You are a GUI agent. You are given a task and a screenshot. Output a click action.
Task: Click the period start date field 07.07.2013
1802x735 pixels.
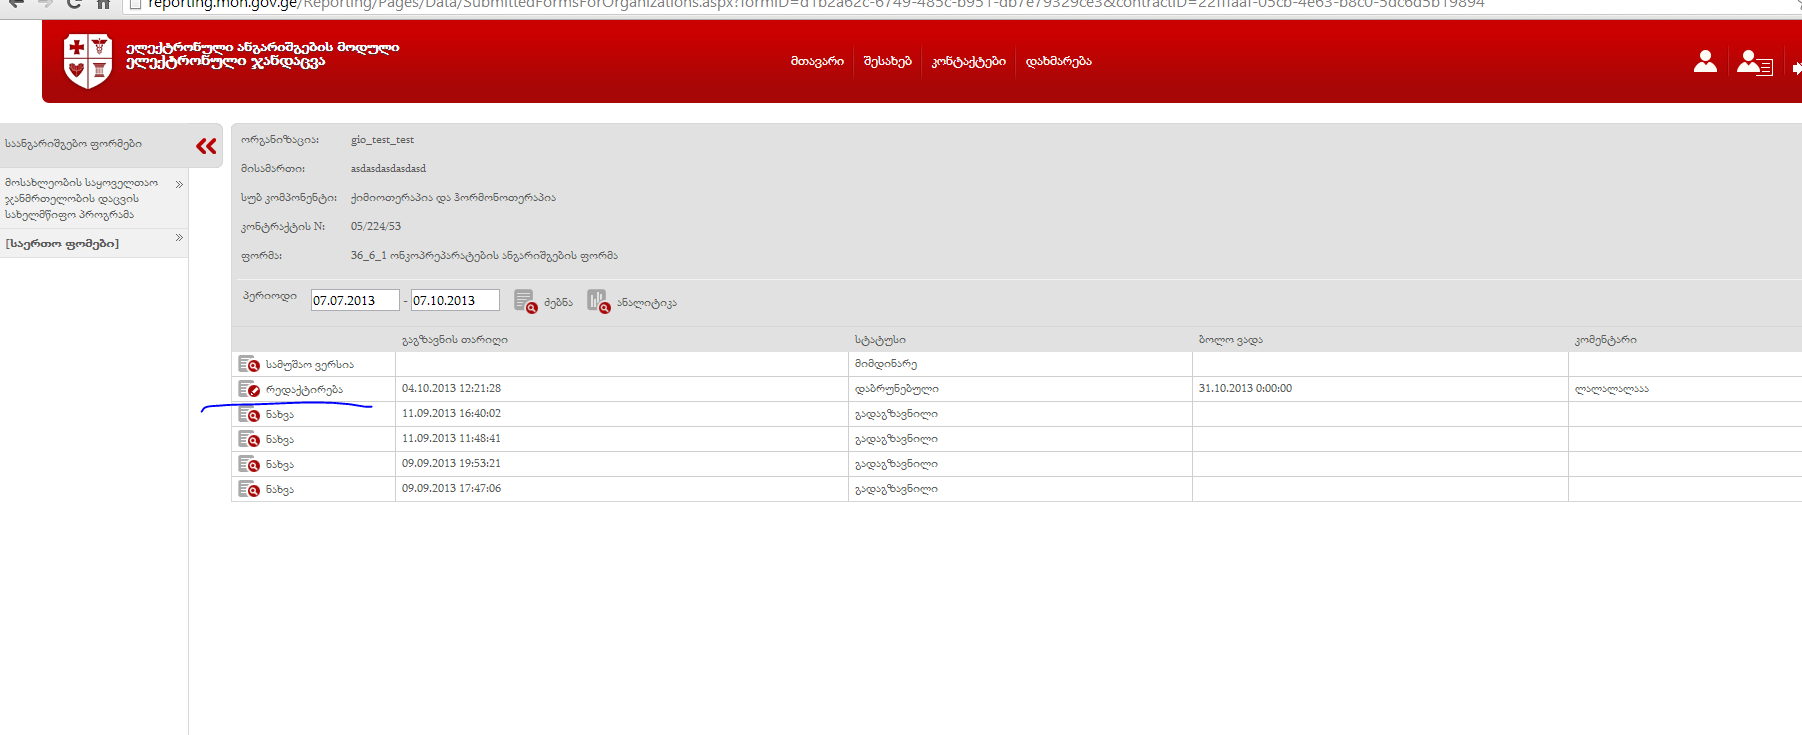tap(354, 300)
